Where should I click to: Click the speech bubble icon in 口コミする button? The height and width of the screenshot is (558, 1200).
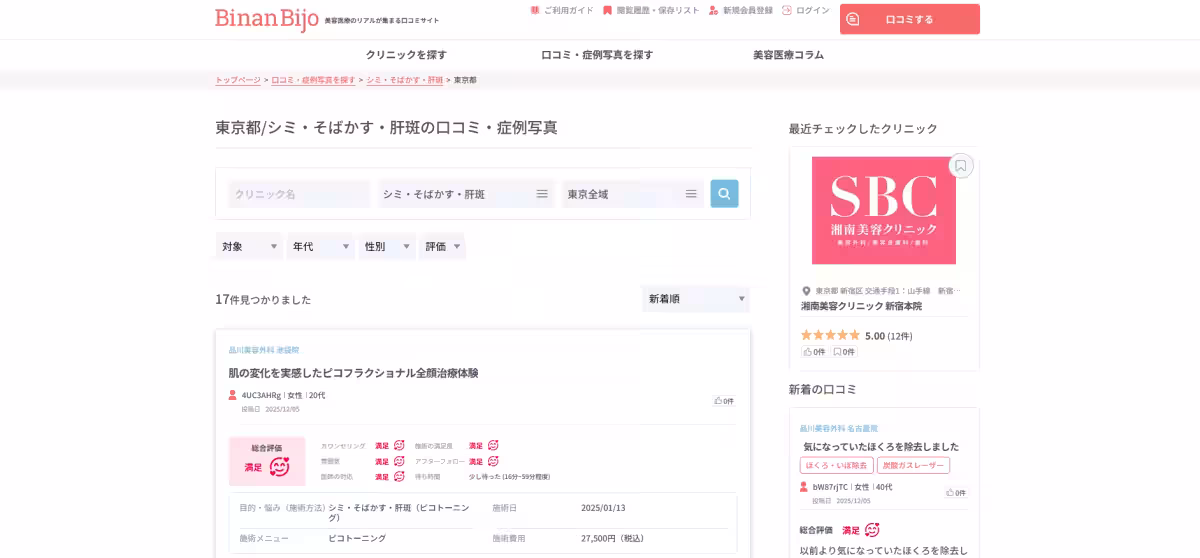tap(853, 19)
